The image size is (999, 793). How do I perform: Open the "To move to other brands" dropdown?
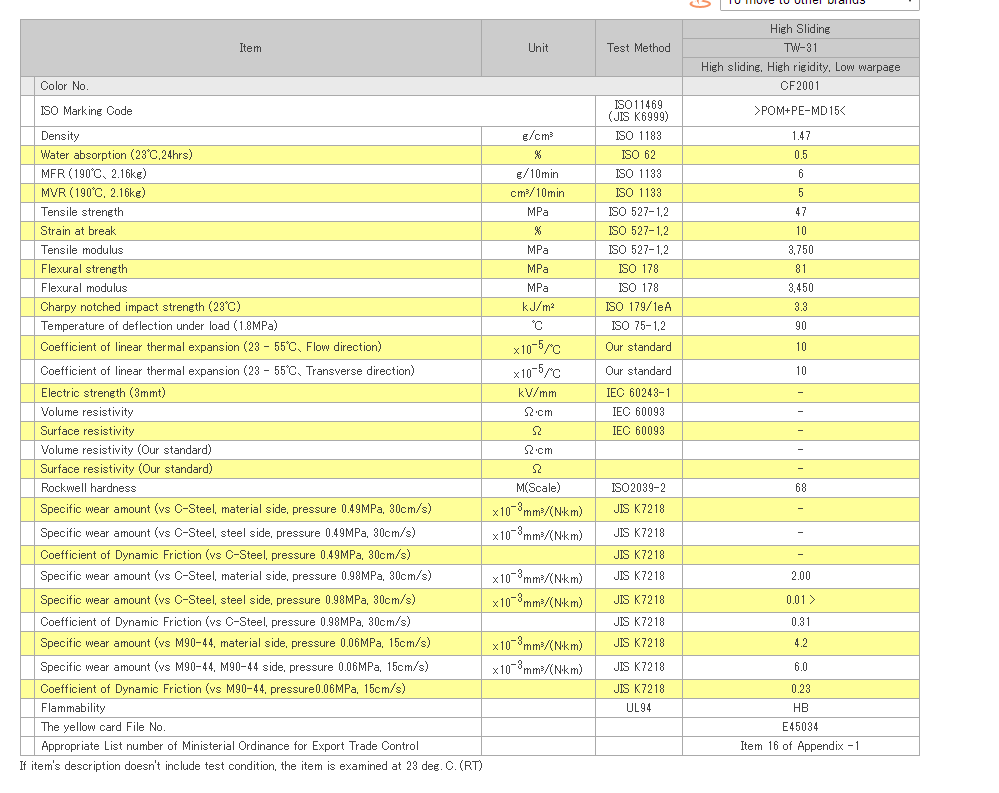[x=818, y=3]
